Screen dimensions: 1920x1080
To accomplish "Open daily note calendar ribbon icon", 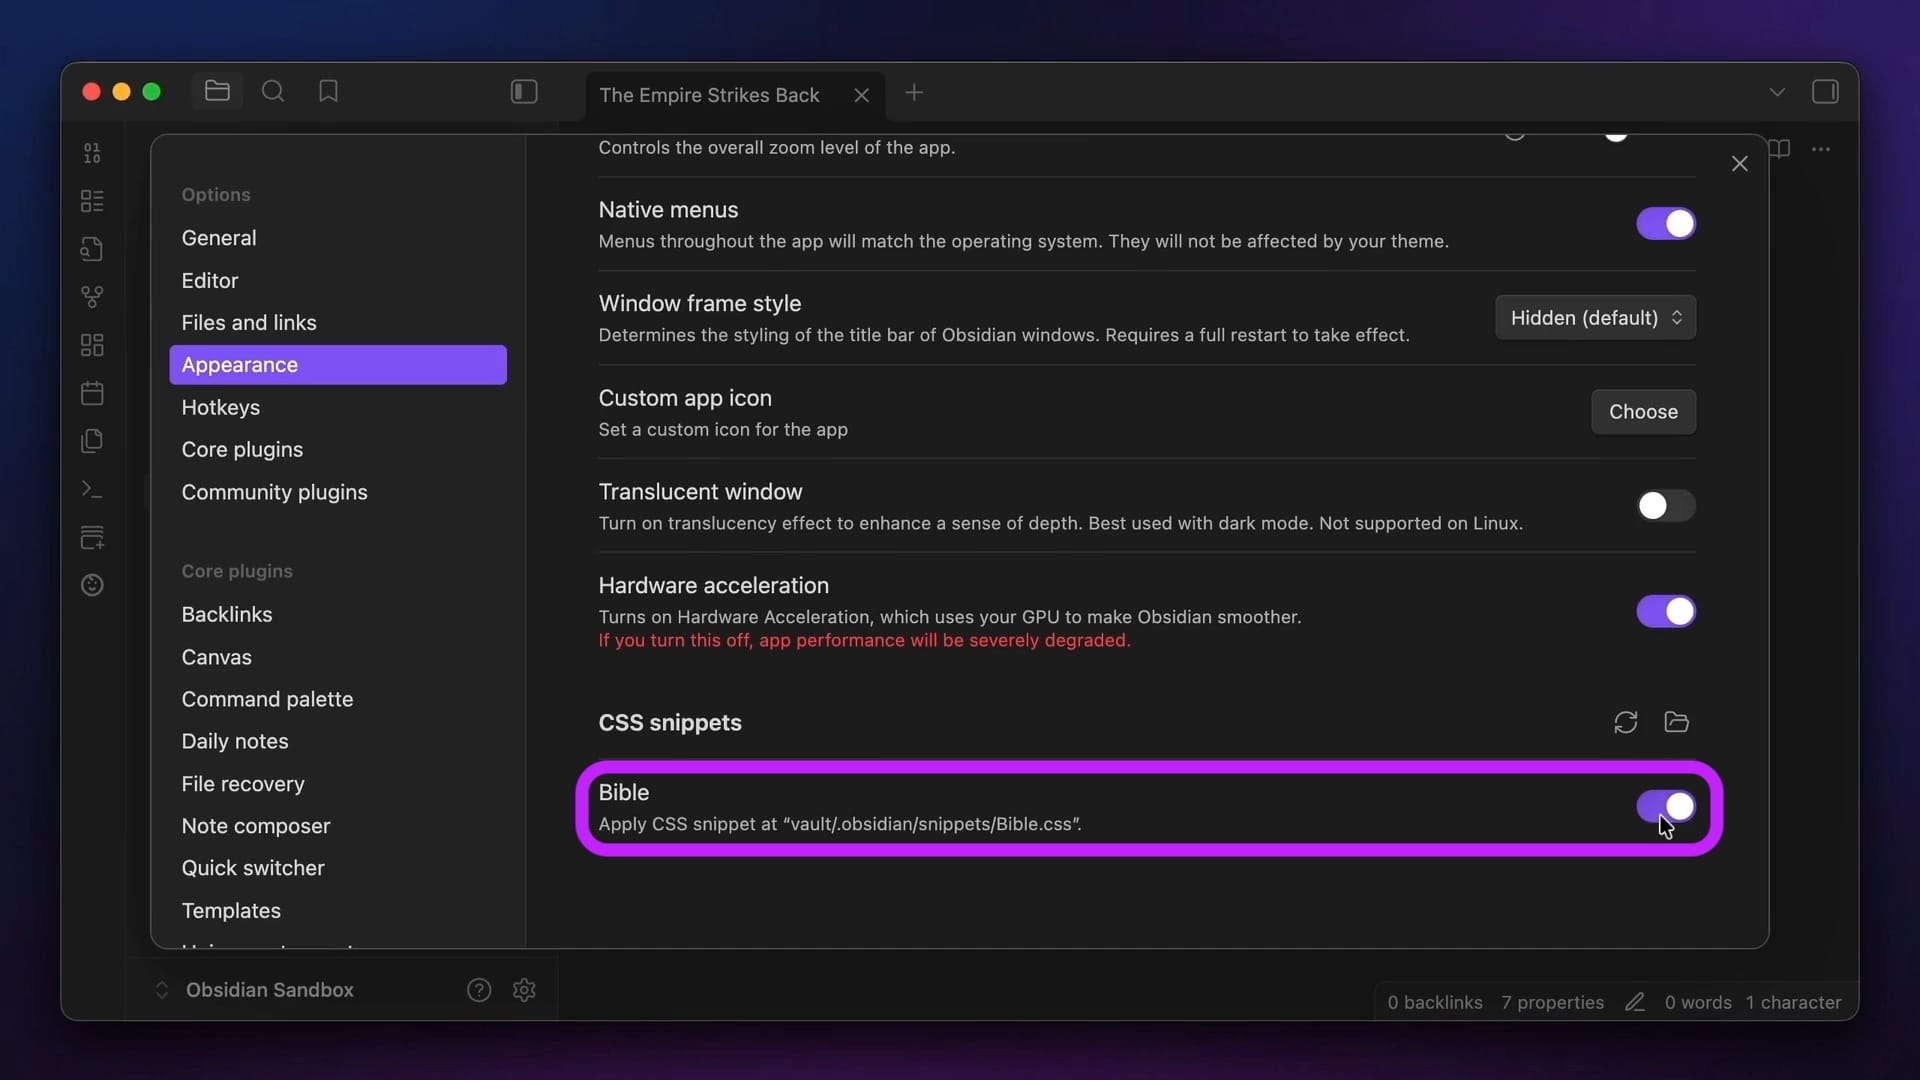I will click(92, 393).
